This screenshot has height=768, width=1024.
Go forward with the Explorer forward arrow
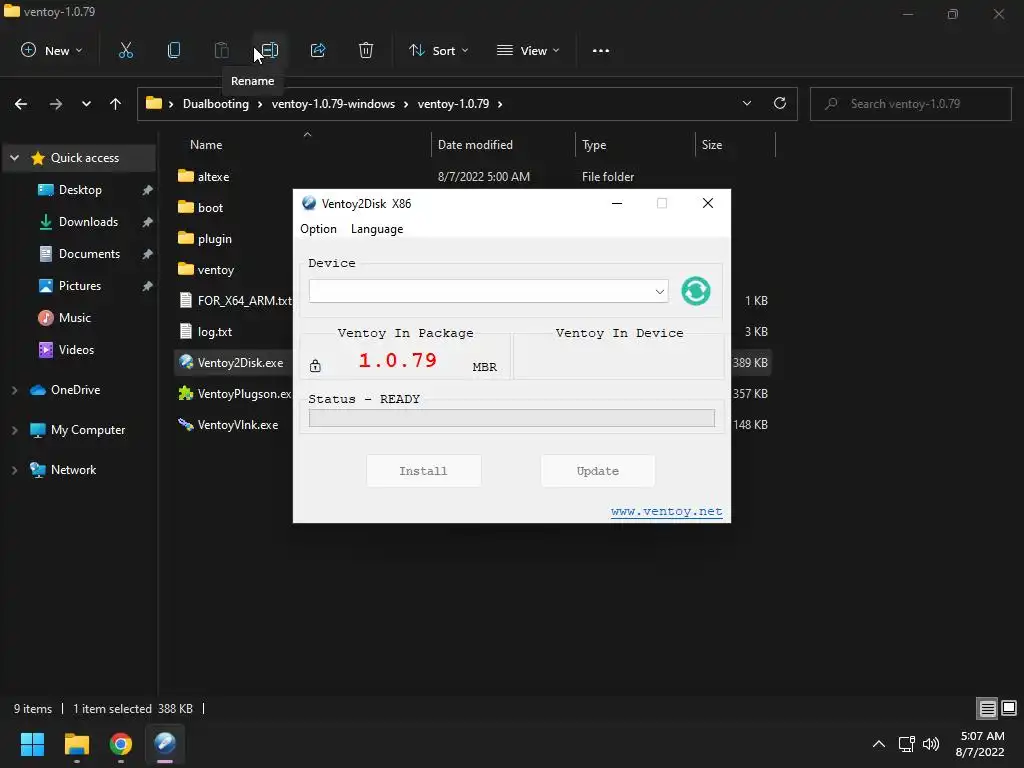(x=56, y=104)
